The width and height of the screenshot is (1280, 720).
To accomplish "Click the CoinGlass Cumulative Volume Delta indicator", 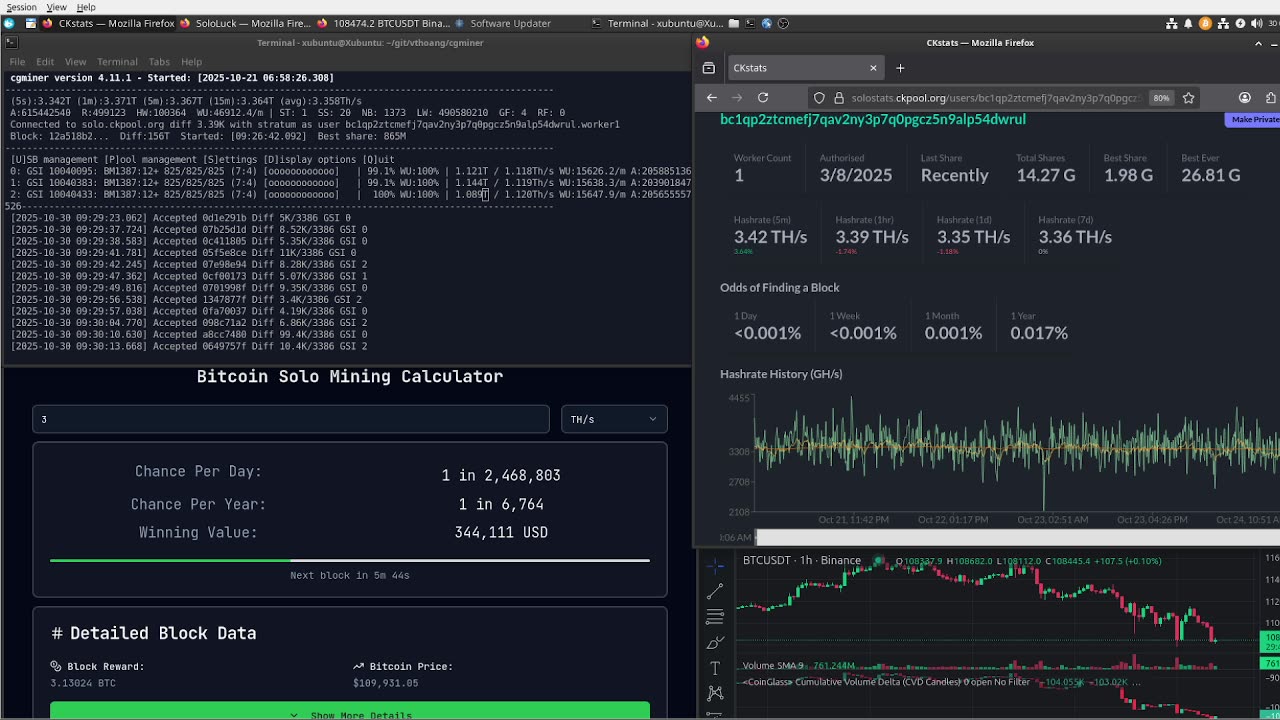I will pyautogui.click(x=886, y=682).
